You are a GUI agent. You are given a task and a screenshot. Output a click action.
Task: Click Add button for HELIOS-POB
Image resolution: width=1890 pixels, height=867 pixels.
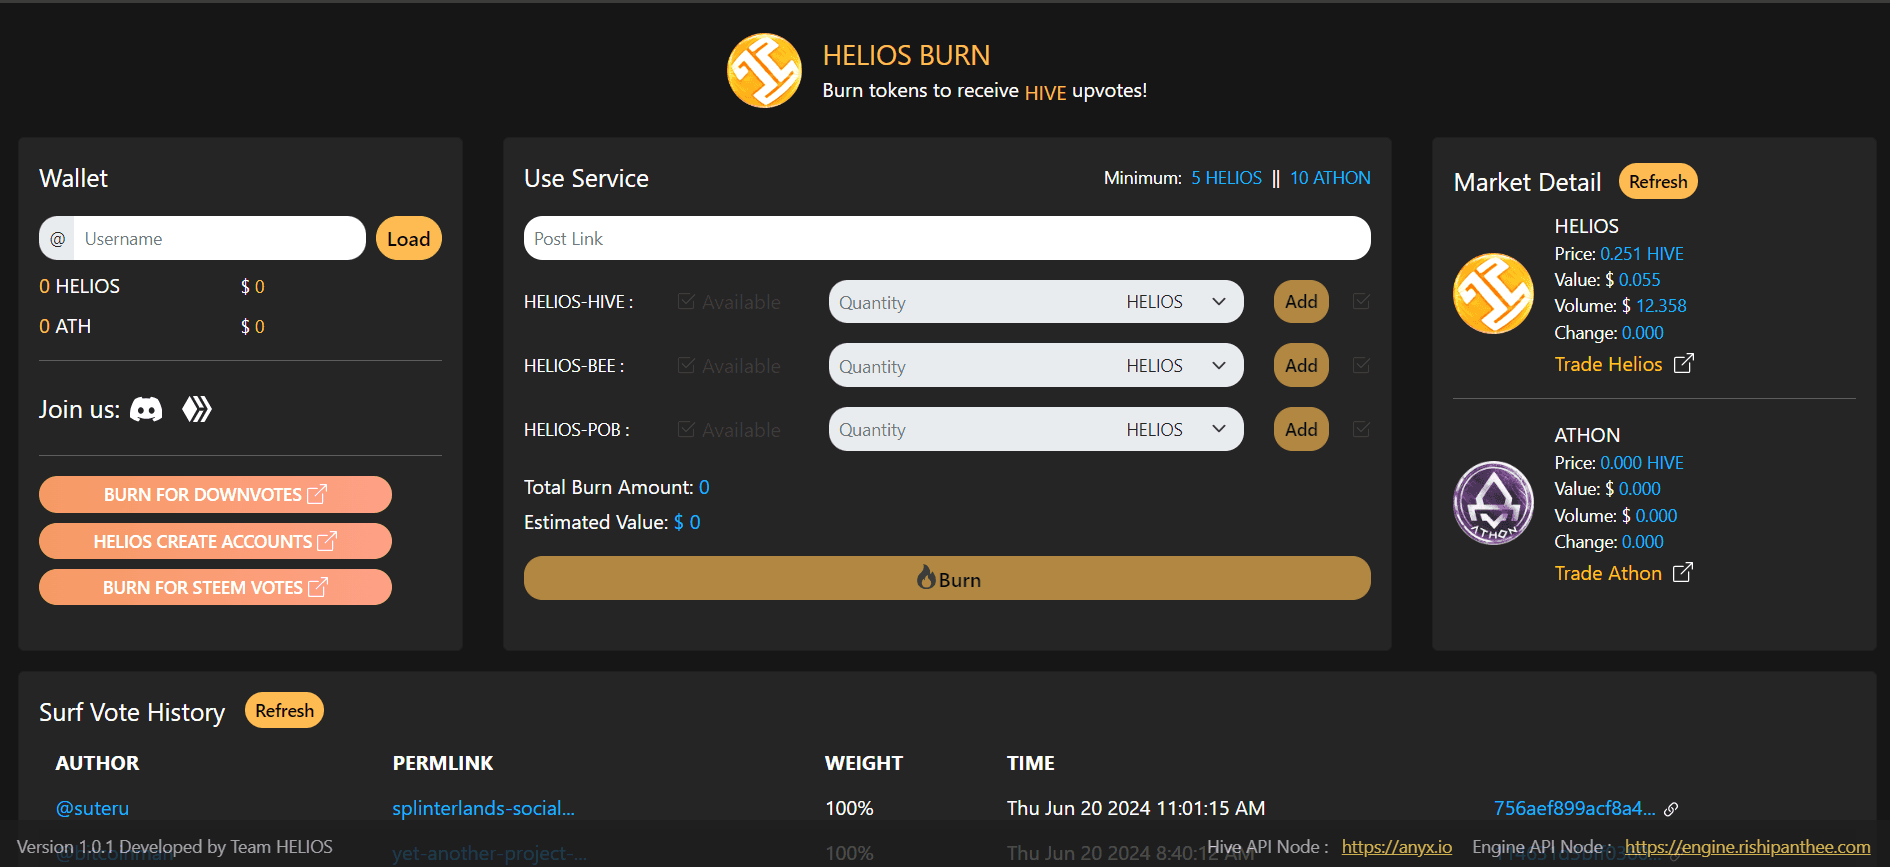click(1301, 429)
